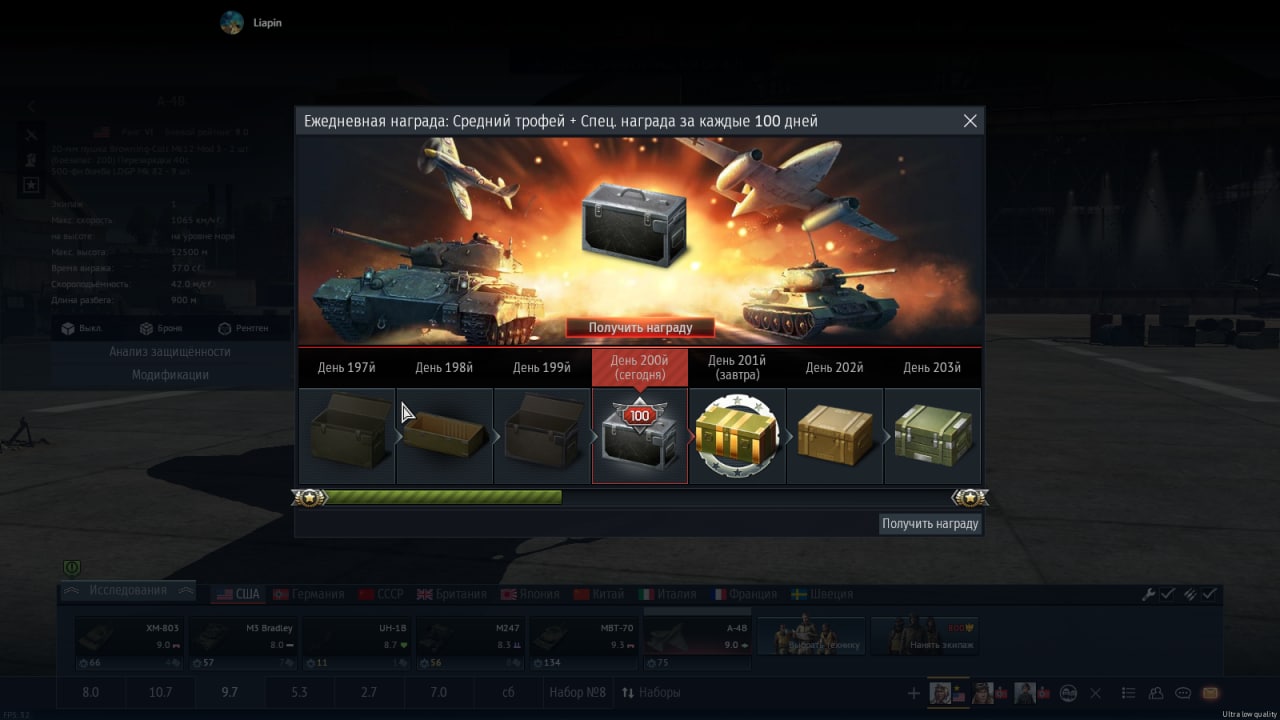The width and height of the screenshot is (1280, 720).
Task: Click the mail envelope icon
Action: (x=1210, y=693)
